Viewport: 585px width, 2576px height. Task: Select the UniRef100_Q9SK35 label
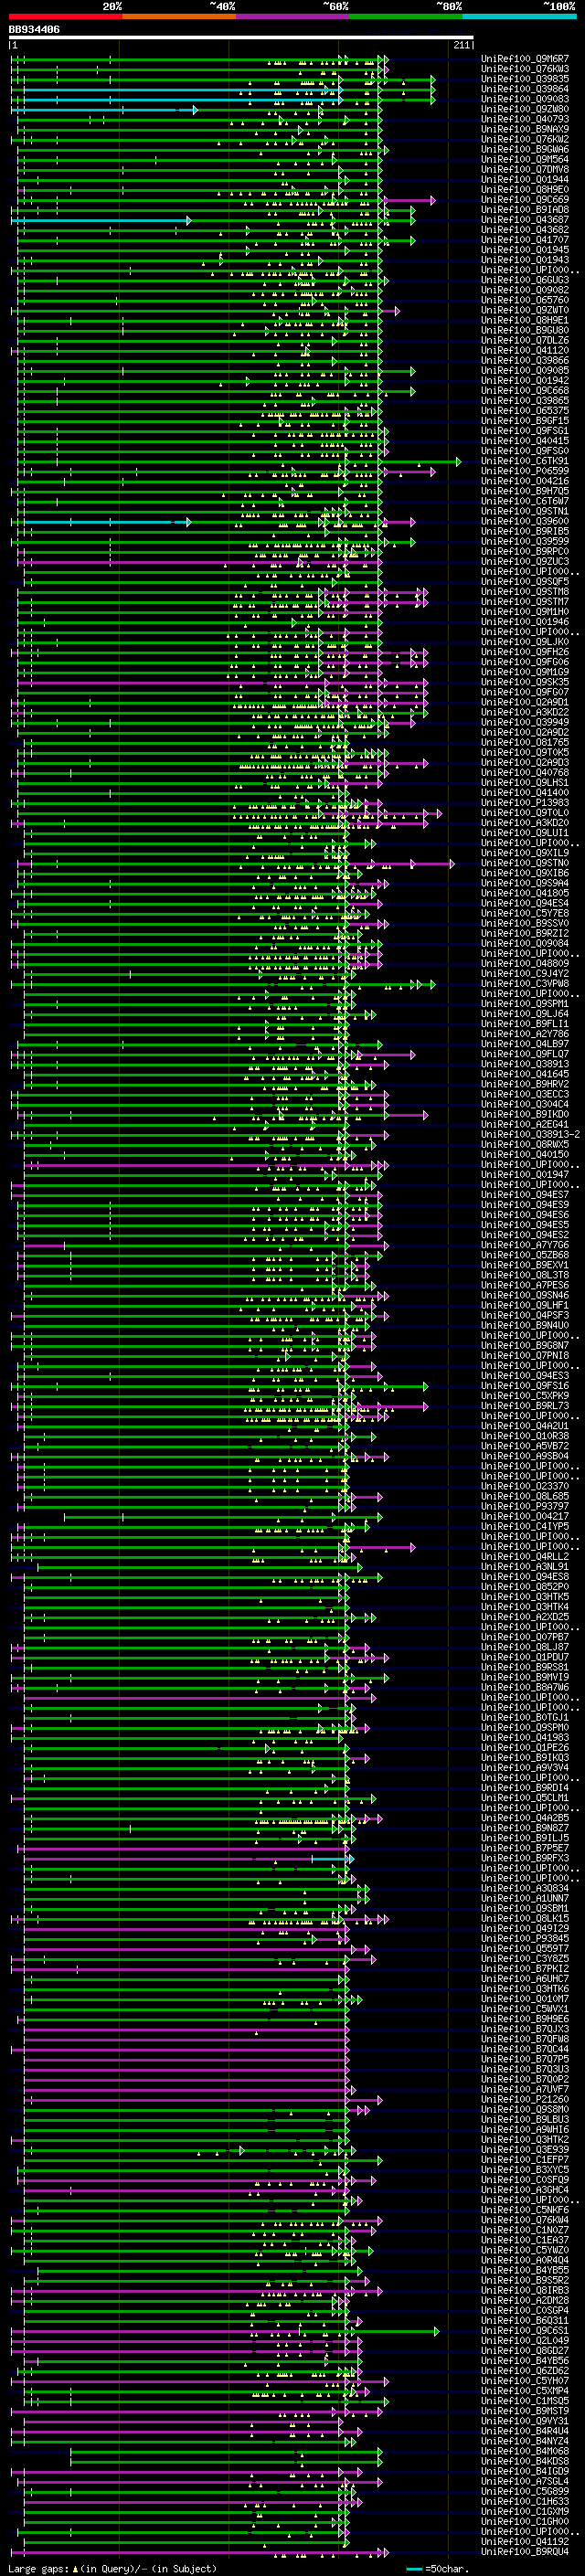pyautogui.click(x=525, y=682)
